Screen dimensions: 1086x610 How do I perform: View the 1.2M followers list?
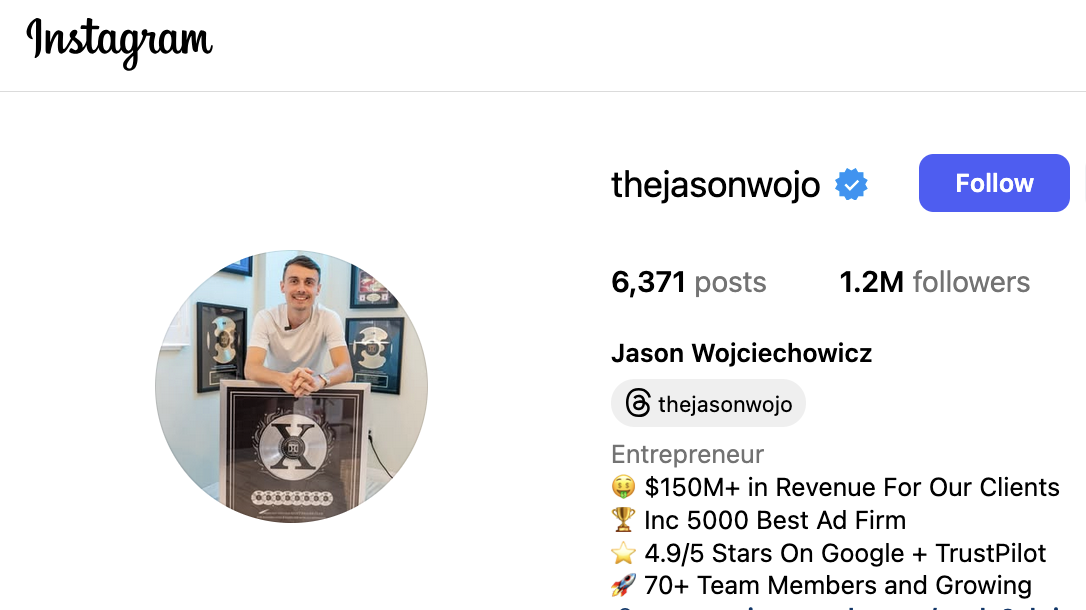tap(934, 282)
